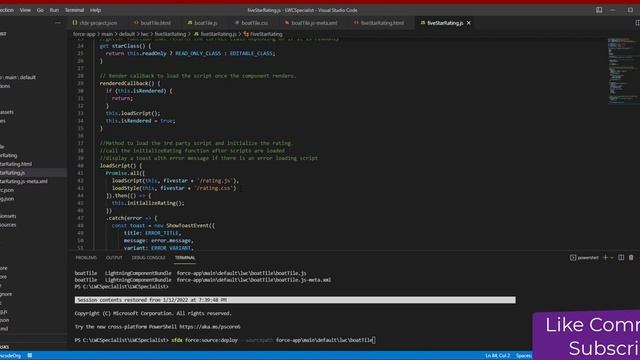This screenshot has height=360, width=640.
Task: Open the View menu
Action: (25, 10)
